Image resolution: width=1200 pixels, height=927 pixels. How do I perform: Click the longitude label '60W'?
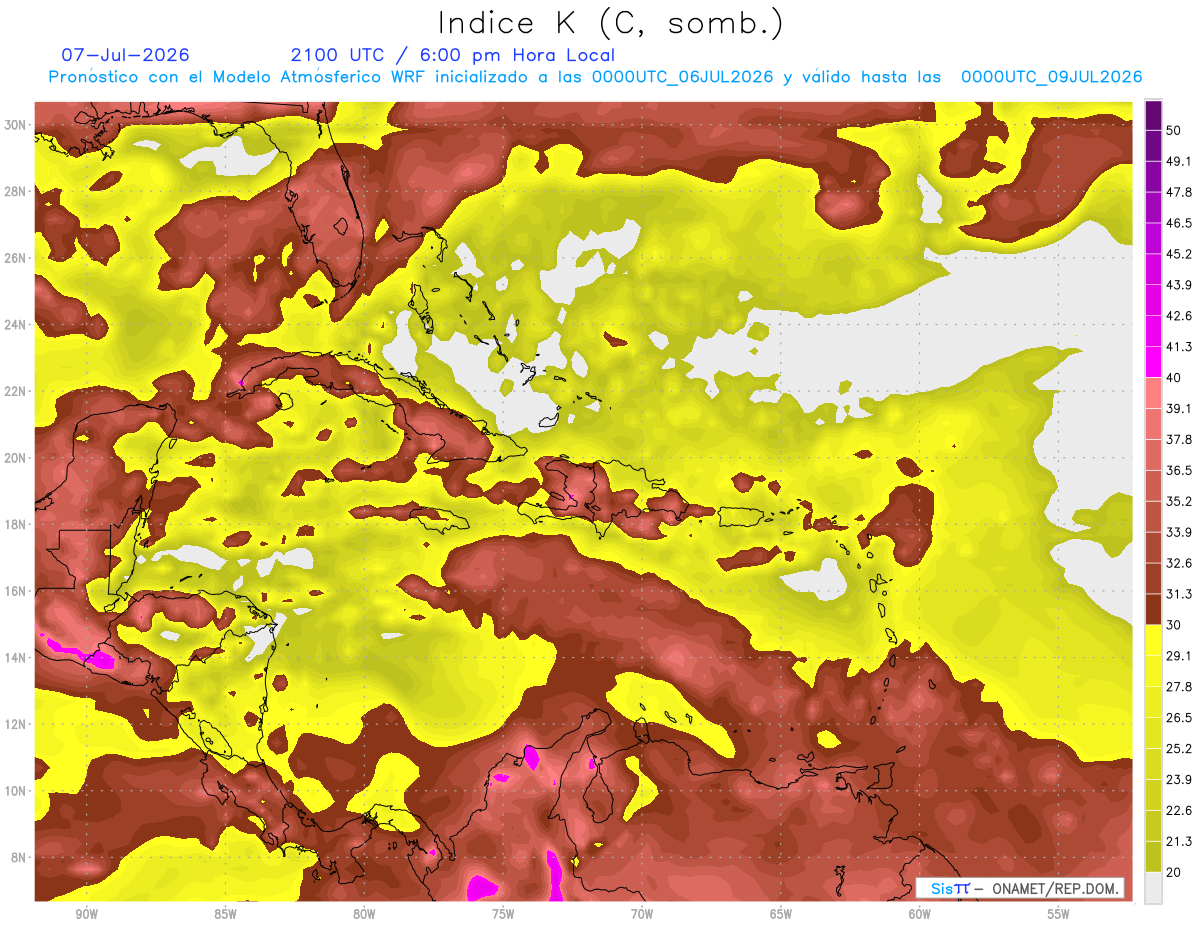coord(920,915)
